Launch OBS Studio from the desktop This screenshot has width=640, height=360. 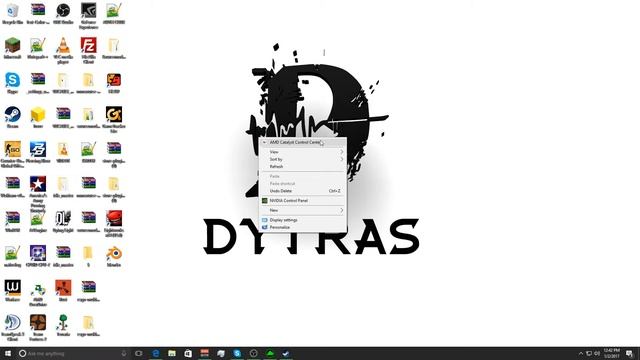point(63,11)
